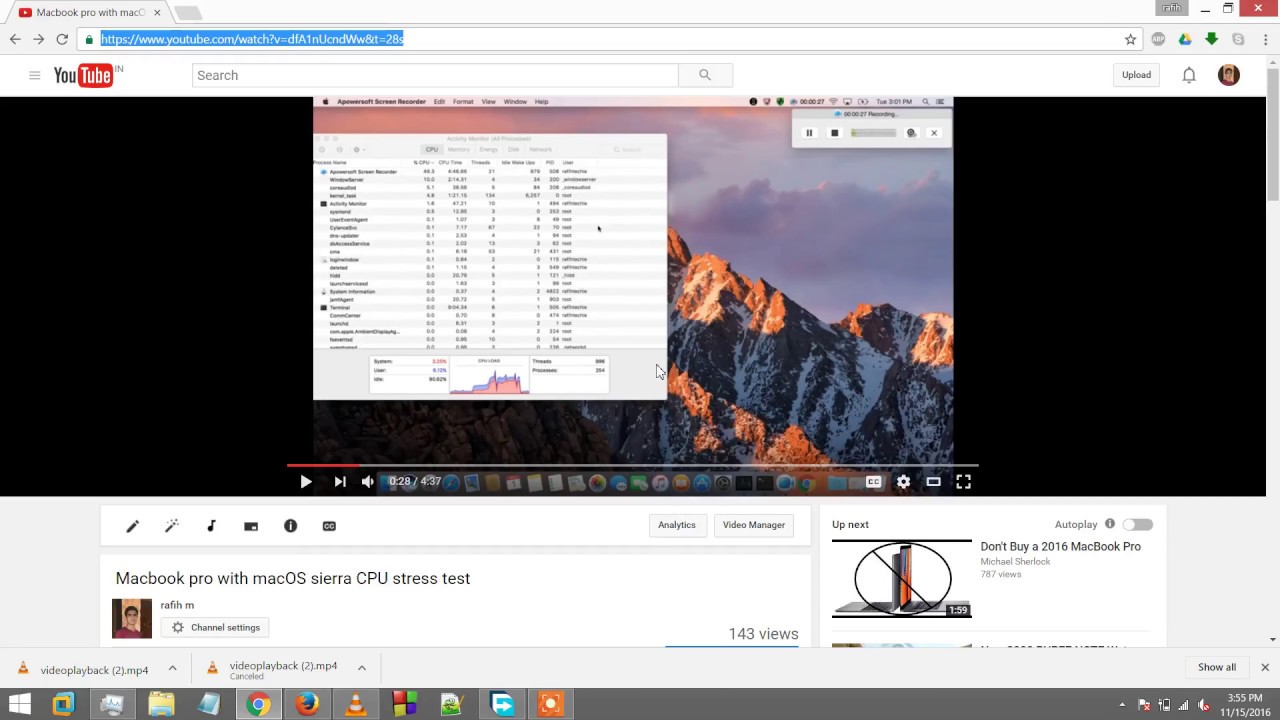Click the Upload button
This screenshot has width=1280, height=720.
(x=1136, y=75)
